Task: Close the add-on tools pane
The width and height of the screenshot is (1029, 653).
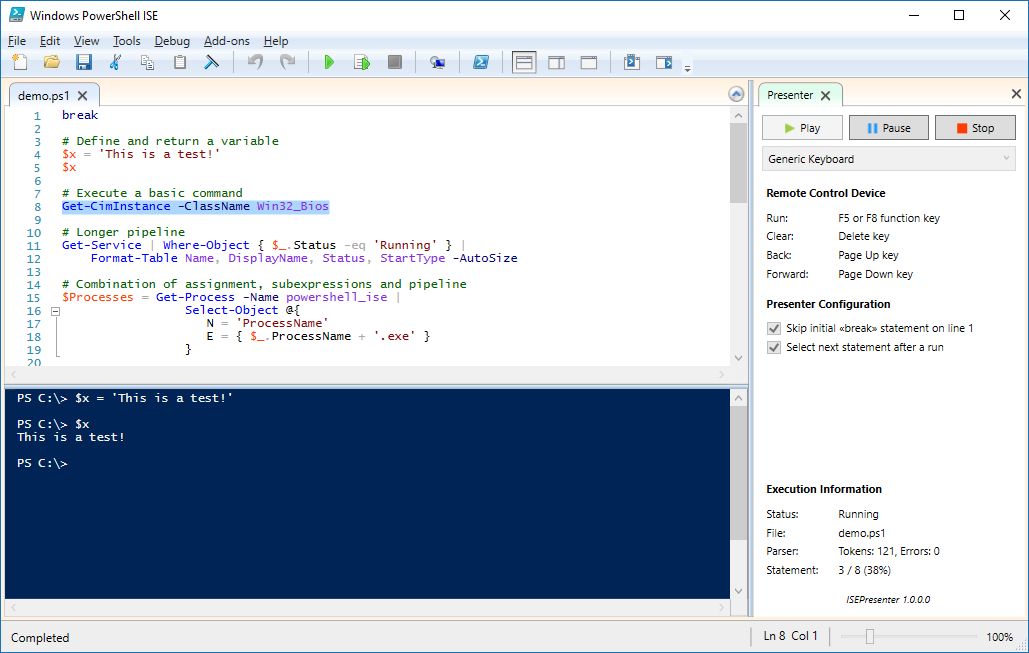Action: [1016, 94]
